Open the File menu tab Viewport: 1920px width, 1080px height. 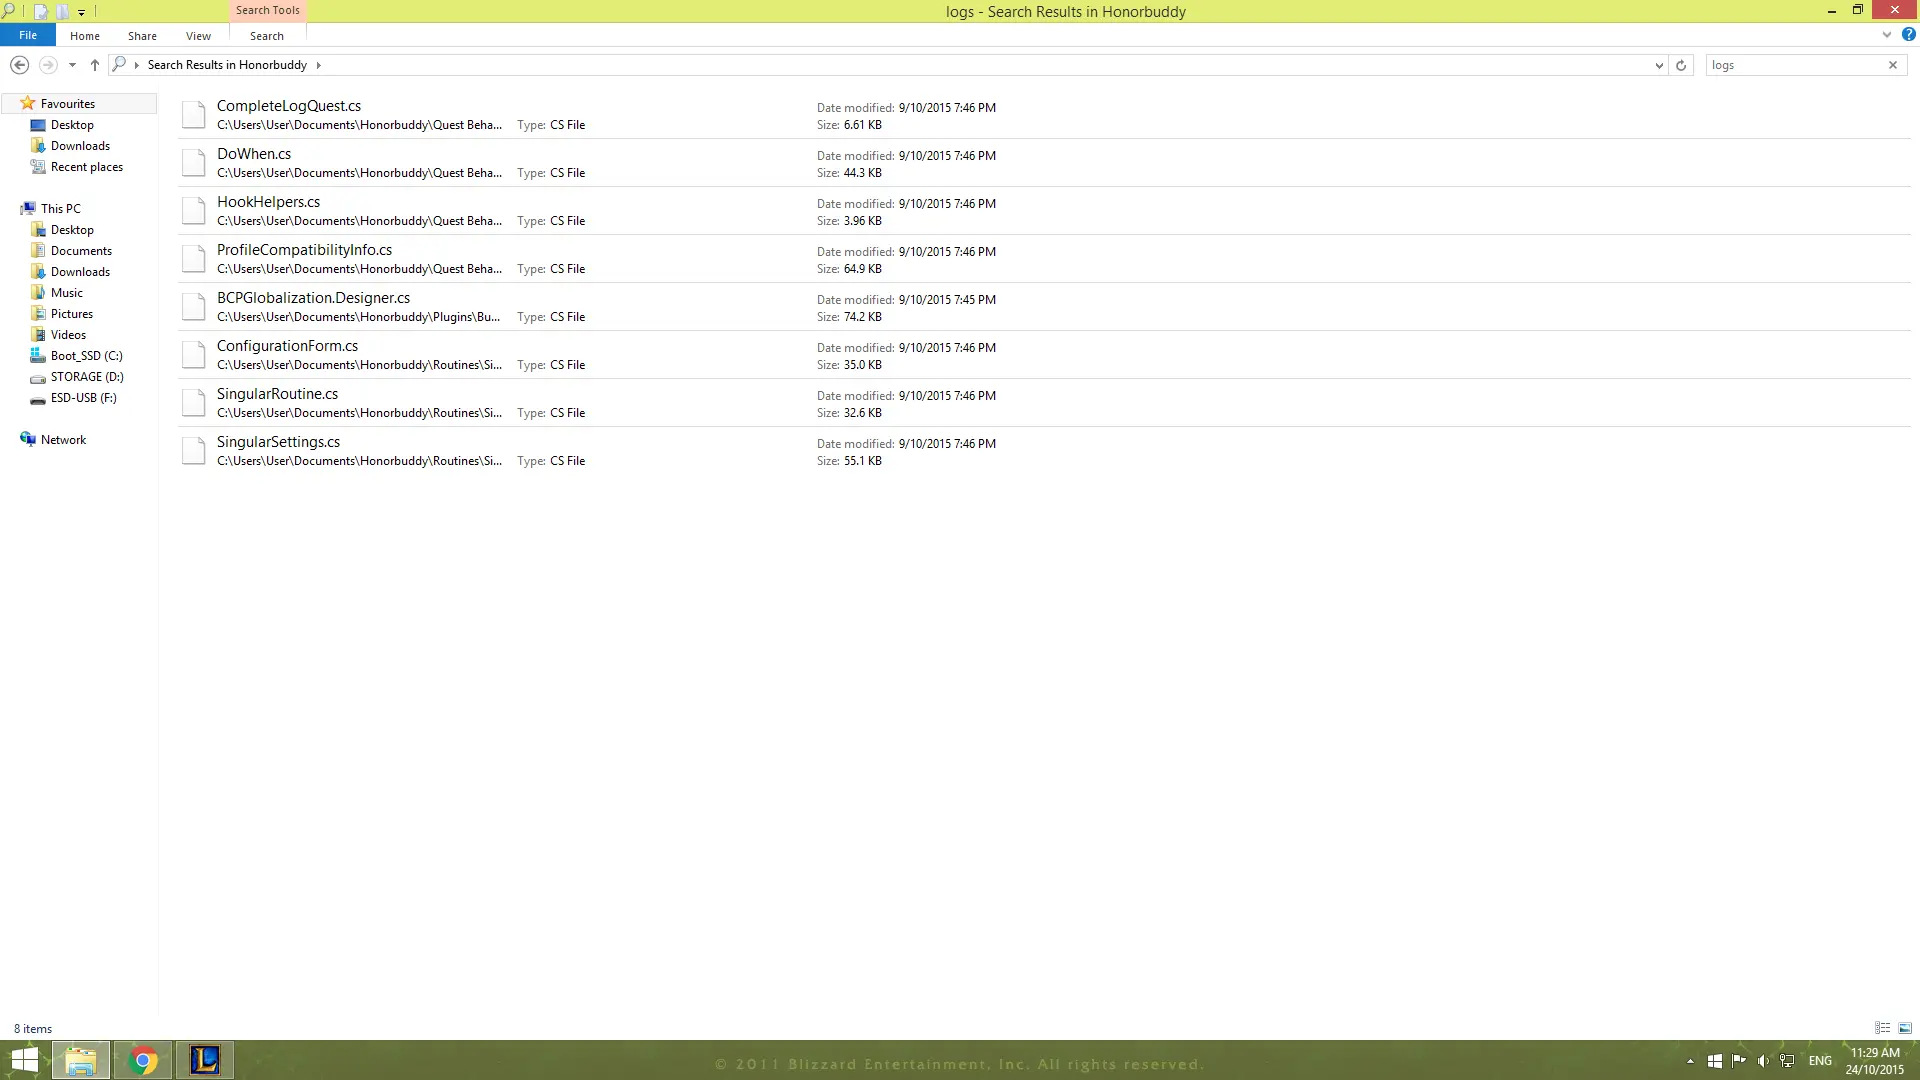28,35
